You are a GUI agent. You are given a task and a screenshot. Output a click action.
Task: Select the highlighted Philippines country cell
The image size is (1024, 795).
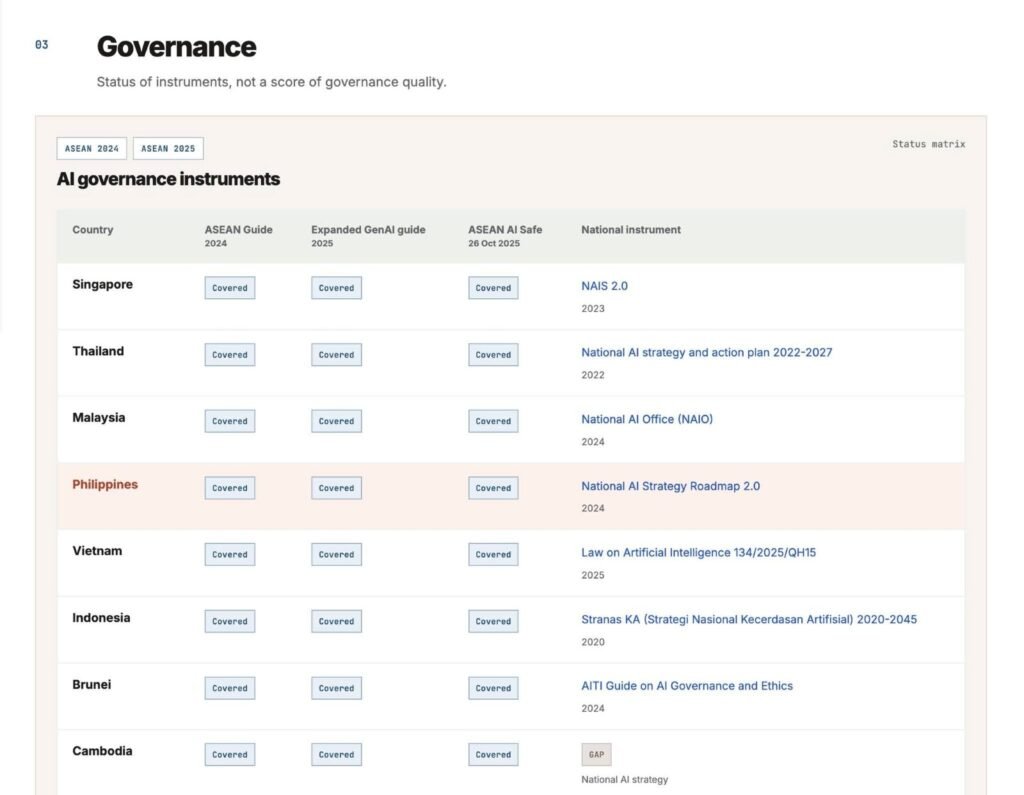click(x=105, y=485)
